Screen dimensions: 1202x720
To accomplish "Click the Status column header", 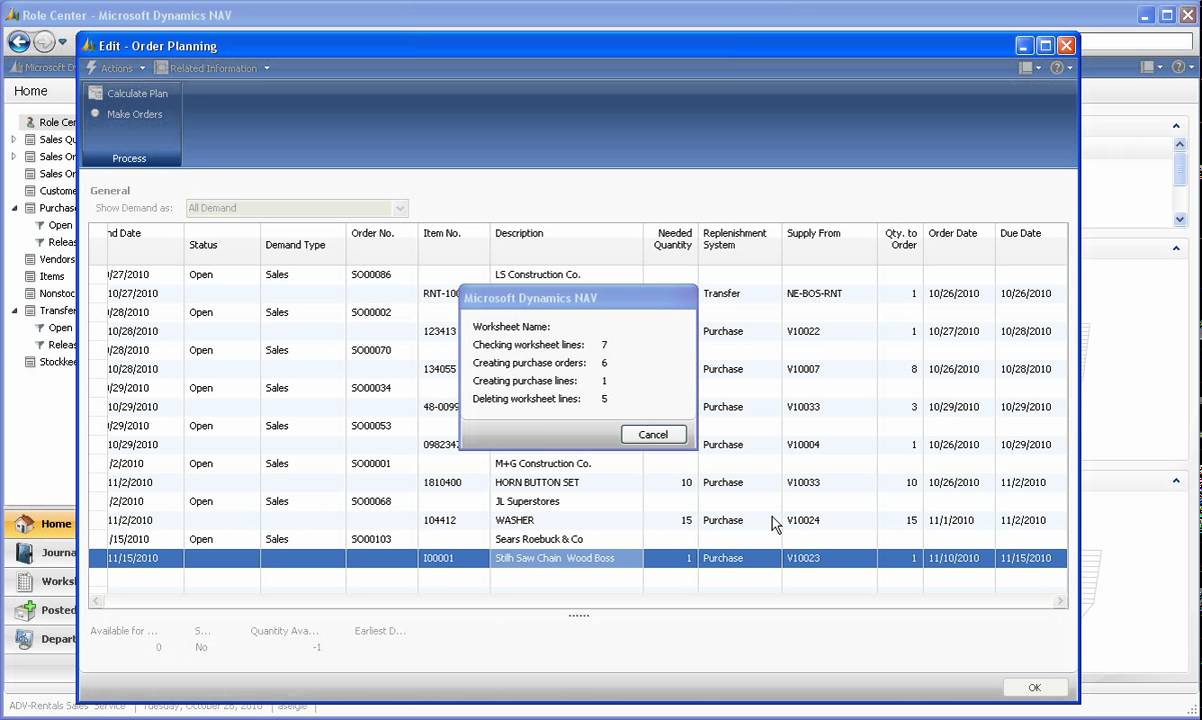I will [222, 245].
